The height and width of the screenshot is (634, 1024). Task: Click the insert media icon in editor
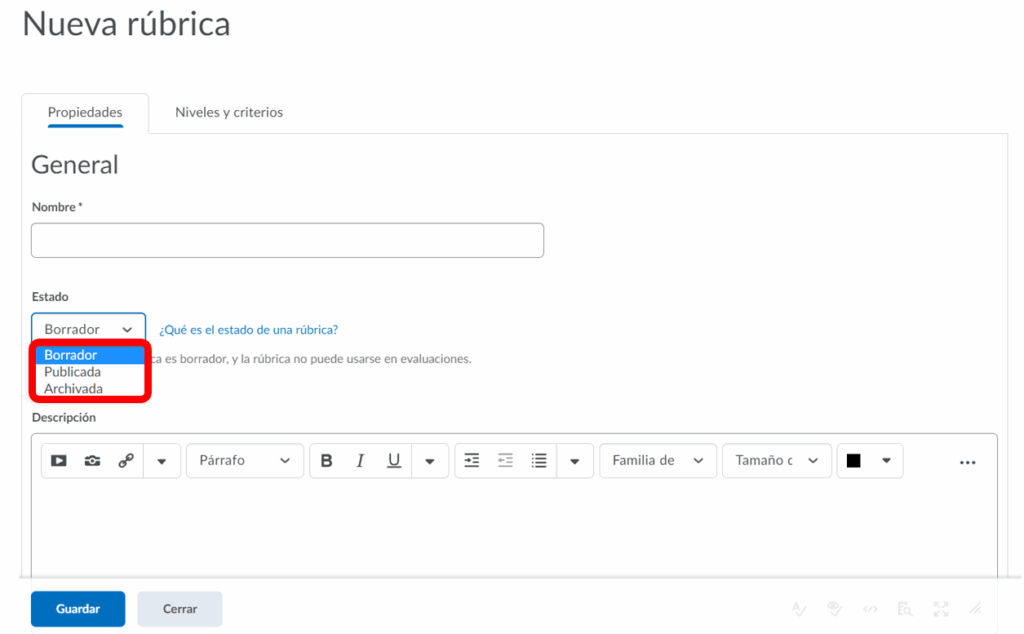point(59,461)
